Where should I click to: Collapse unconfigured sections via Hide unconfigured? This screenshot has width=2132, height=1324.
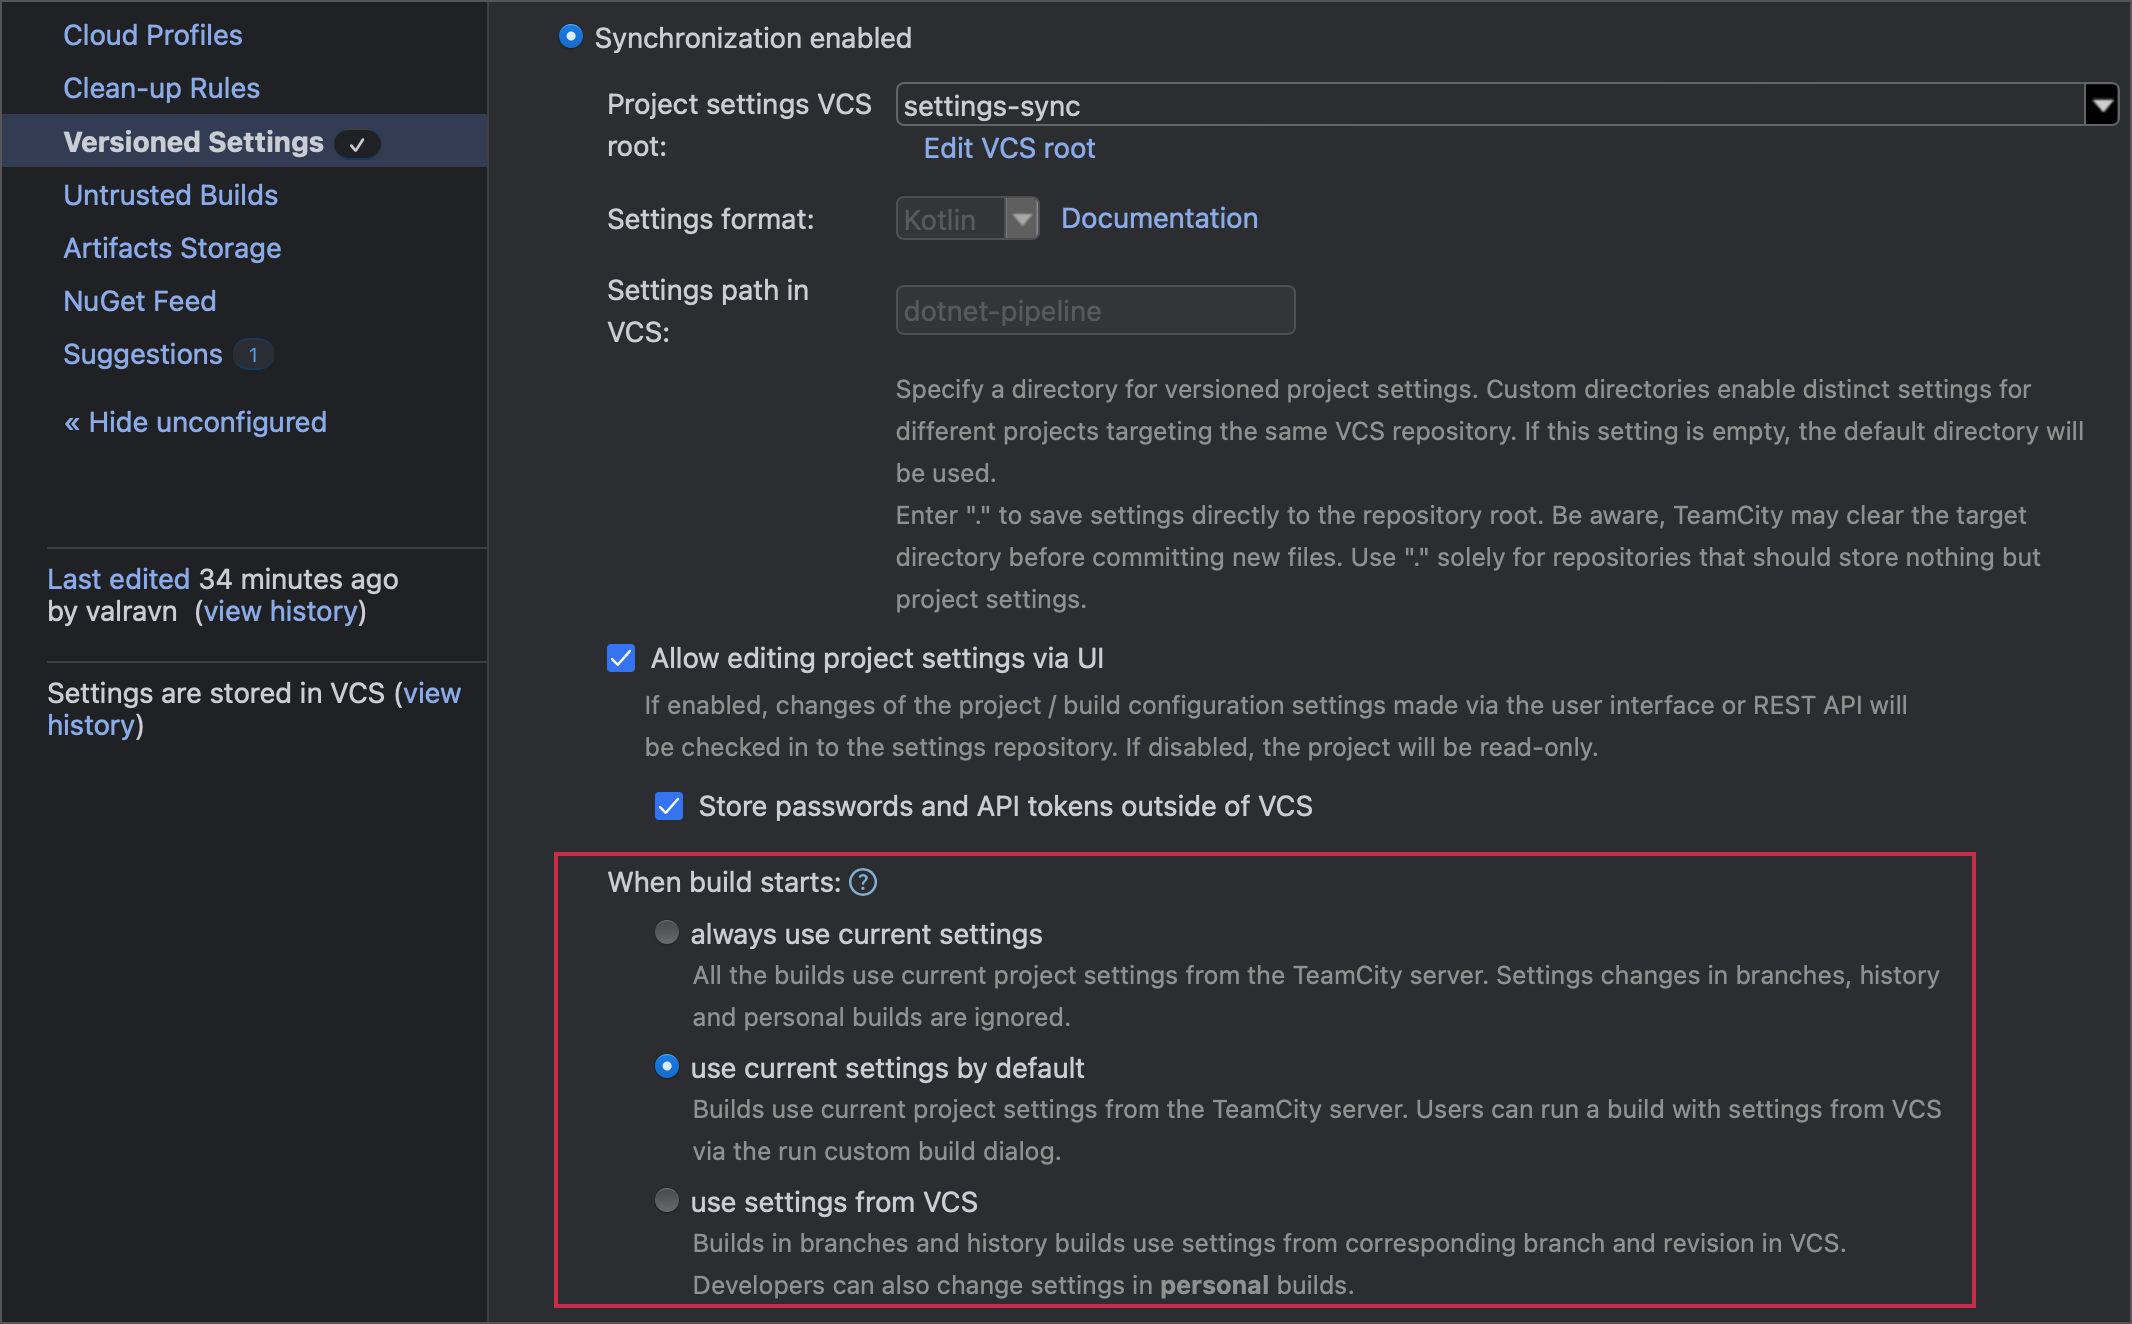coord(194,422)
